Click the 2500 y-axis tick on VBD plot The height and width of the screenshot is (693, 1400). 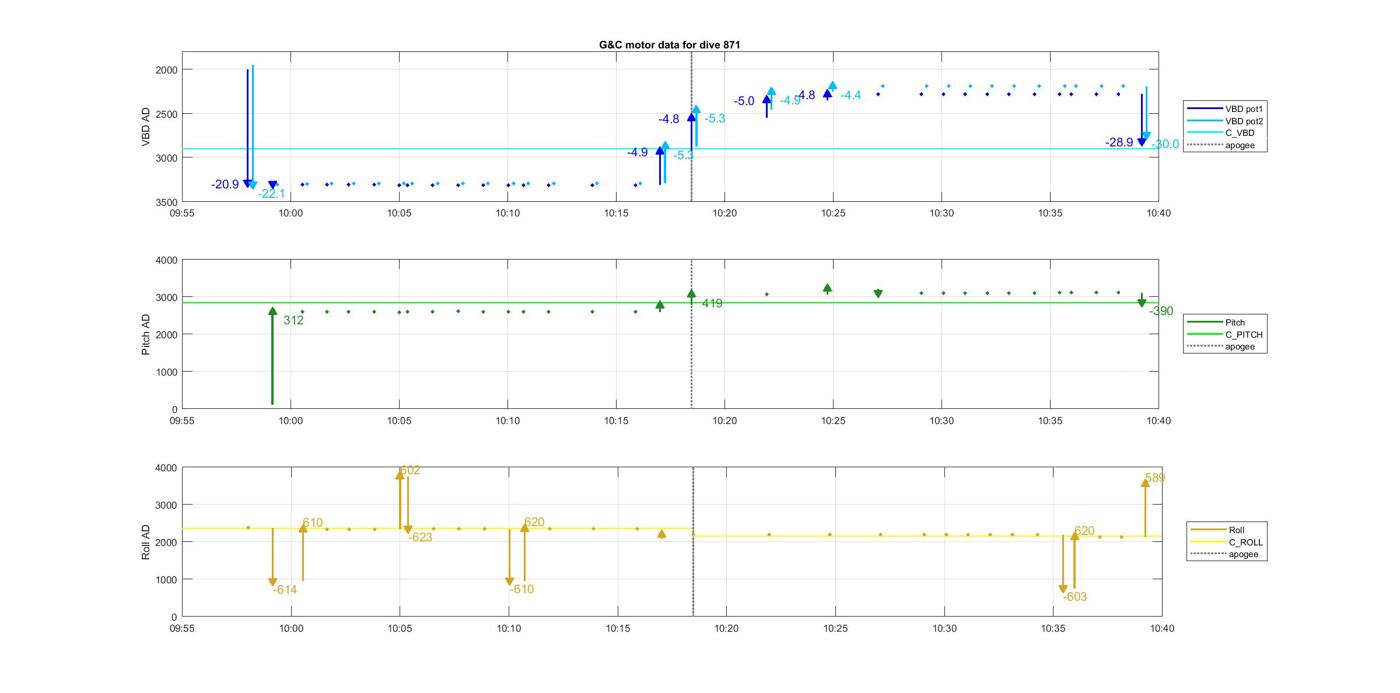166,114
